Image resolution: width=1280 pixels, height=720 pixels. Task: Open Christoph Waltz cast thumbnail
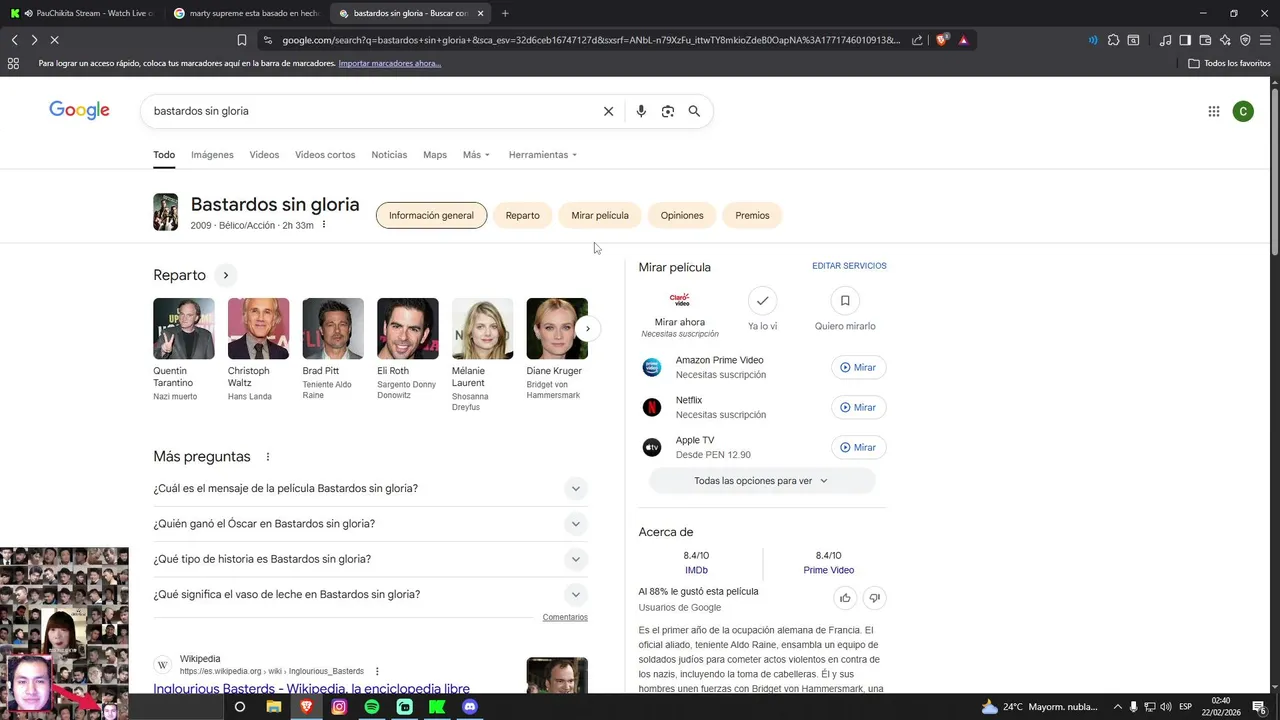258,328
